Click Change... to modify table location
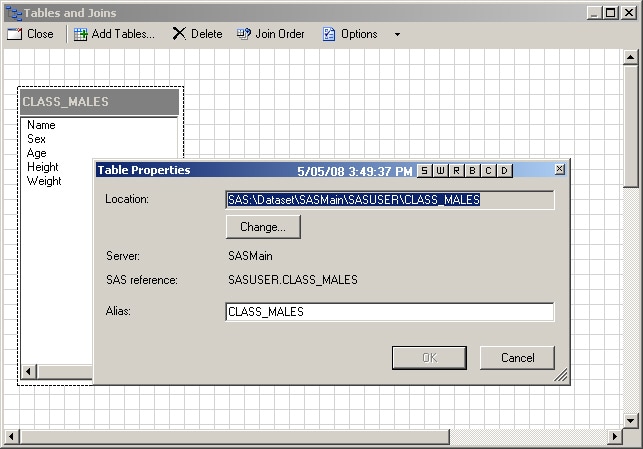 263,227
